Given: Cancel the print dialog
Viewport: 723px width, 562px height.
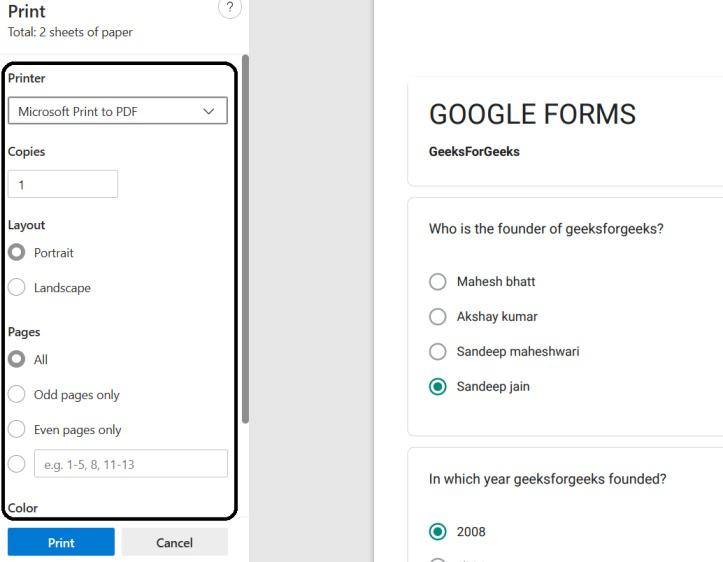Looking at the screenshot, I should [174, 542].
